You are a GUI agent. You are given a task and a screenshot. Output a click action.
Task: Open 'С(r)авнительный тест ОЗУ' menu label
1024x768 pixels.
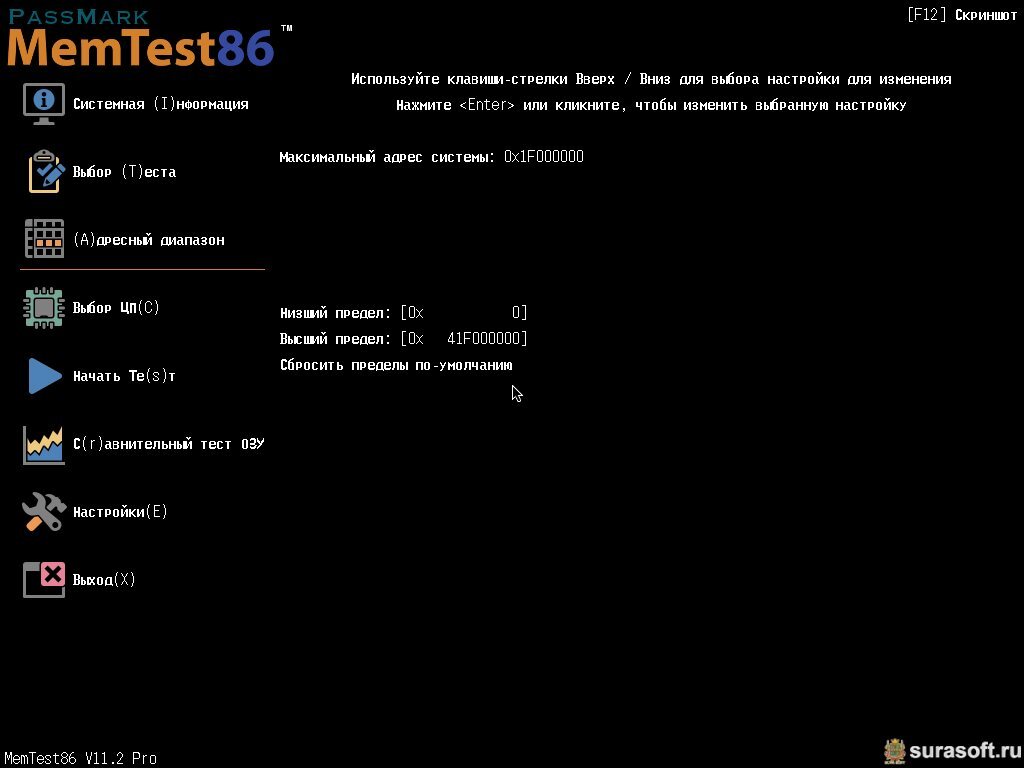pyautogui.click(x=168, y=444)
